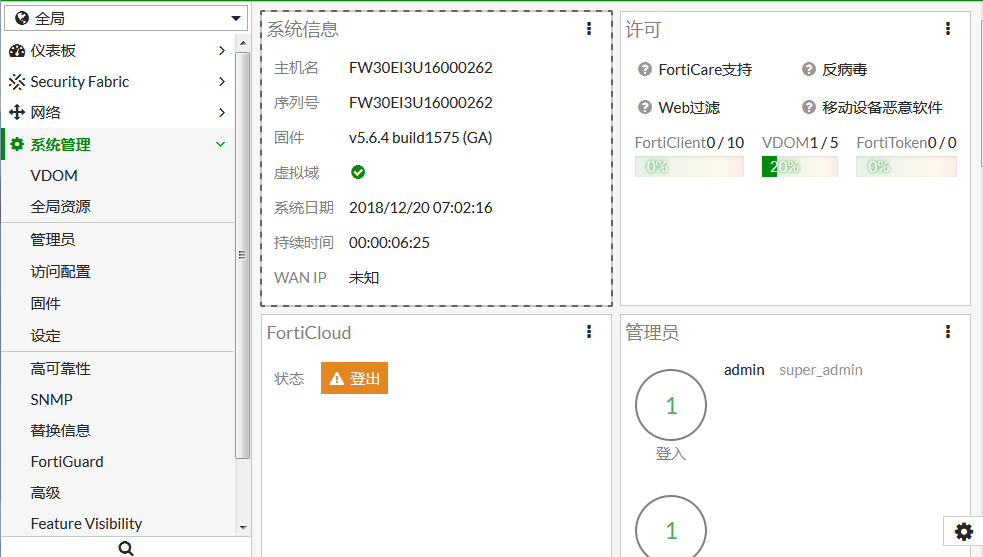Click the orange FortiCloud 登出 button

pyautogui.click(x=354, y=378)
